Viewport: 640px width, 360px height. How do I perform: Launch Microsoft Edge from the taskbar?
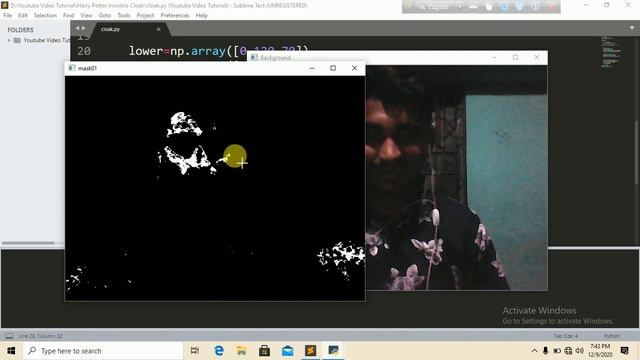click(x=219, y=351)
